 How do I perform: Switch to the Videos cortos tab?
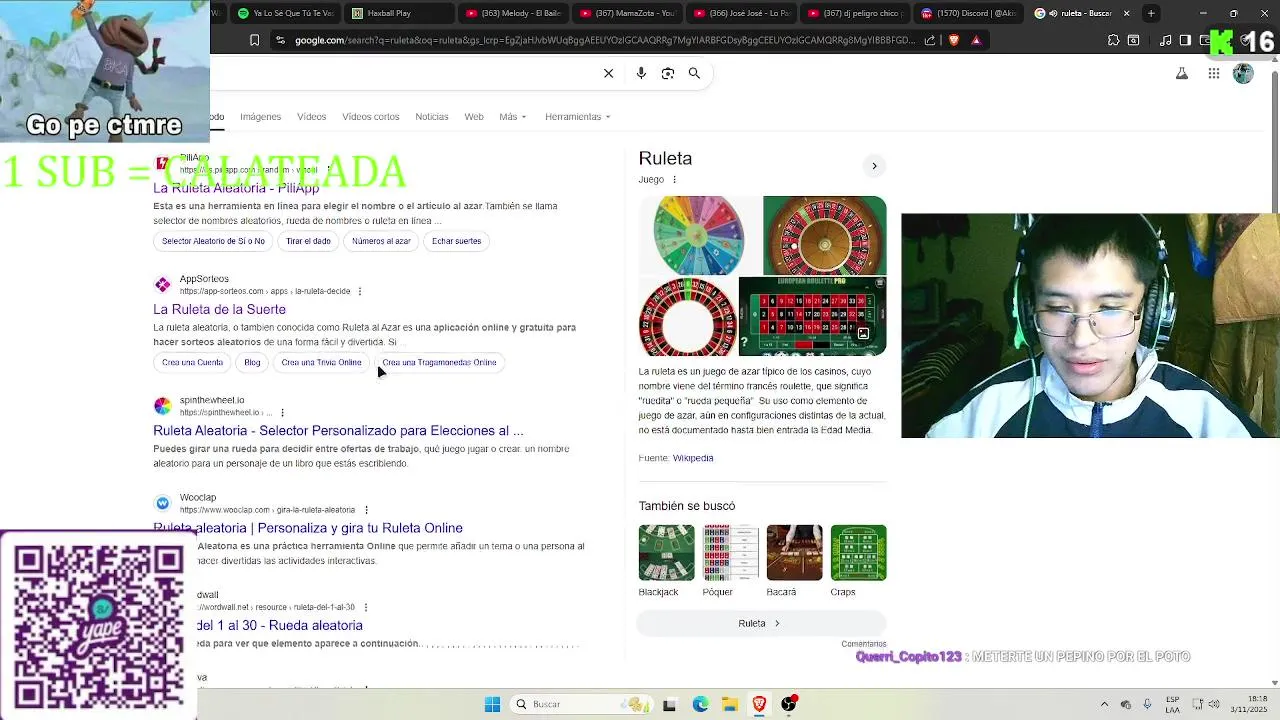370,117
